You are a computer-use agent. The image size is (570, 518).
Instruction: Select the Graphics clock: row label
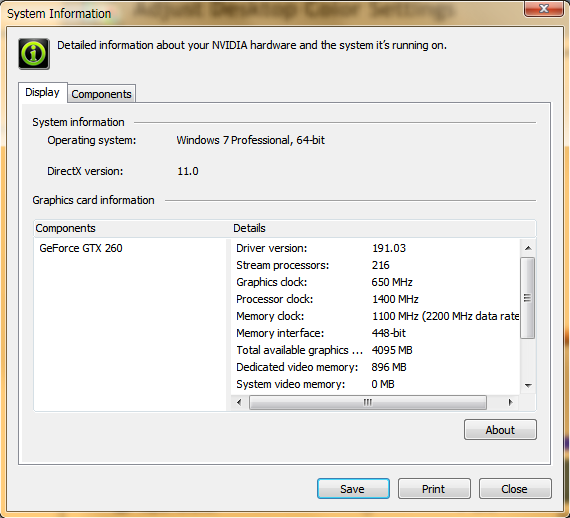pyautogui.click(x=272, y=282)
